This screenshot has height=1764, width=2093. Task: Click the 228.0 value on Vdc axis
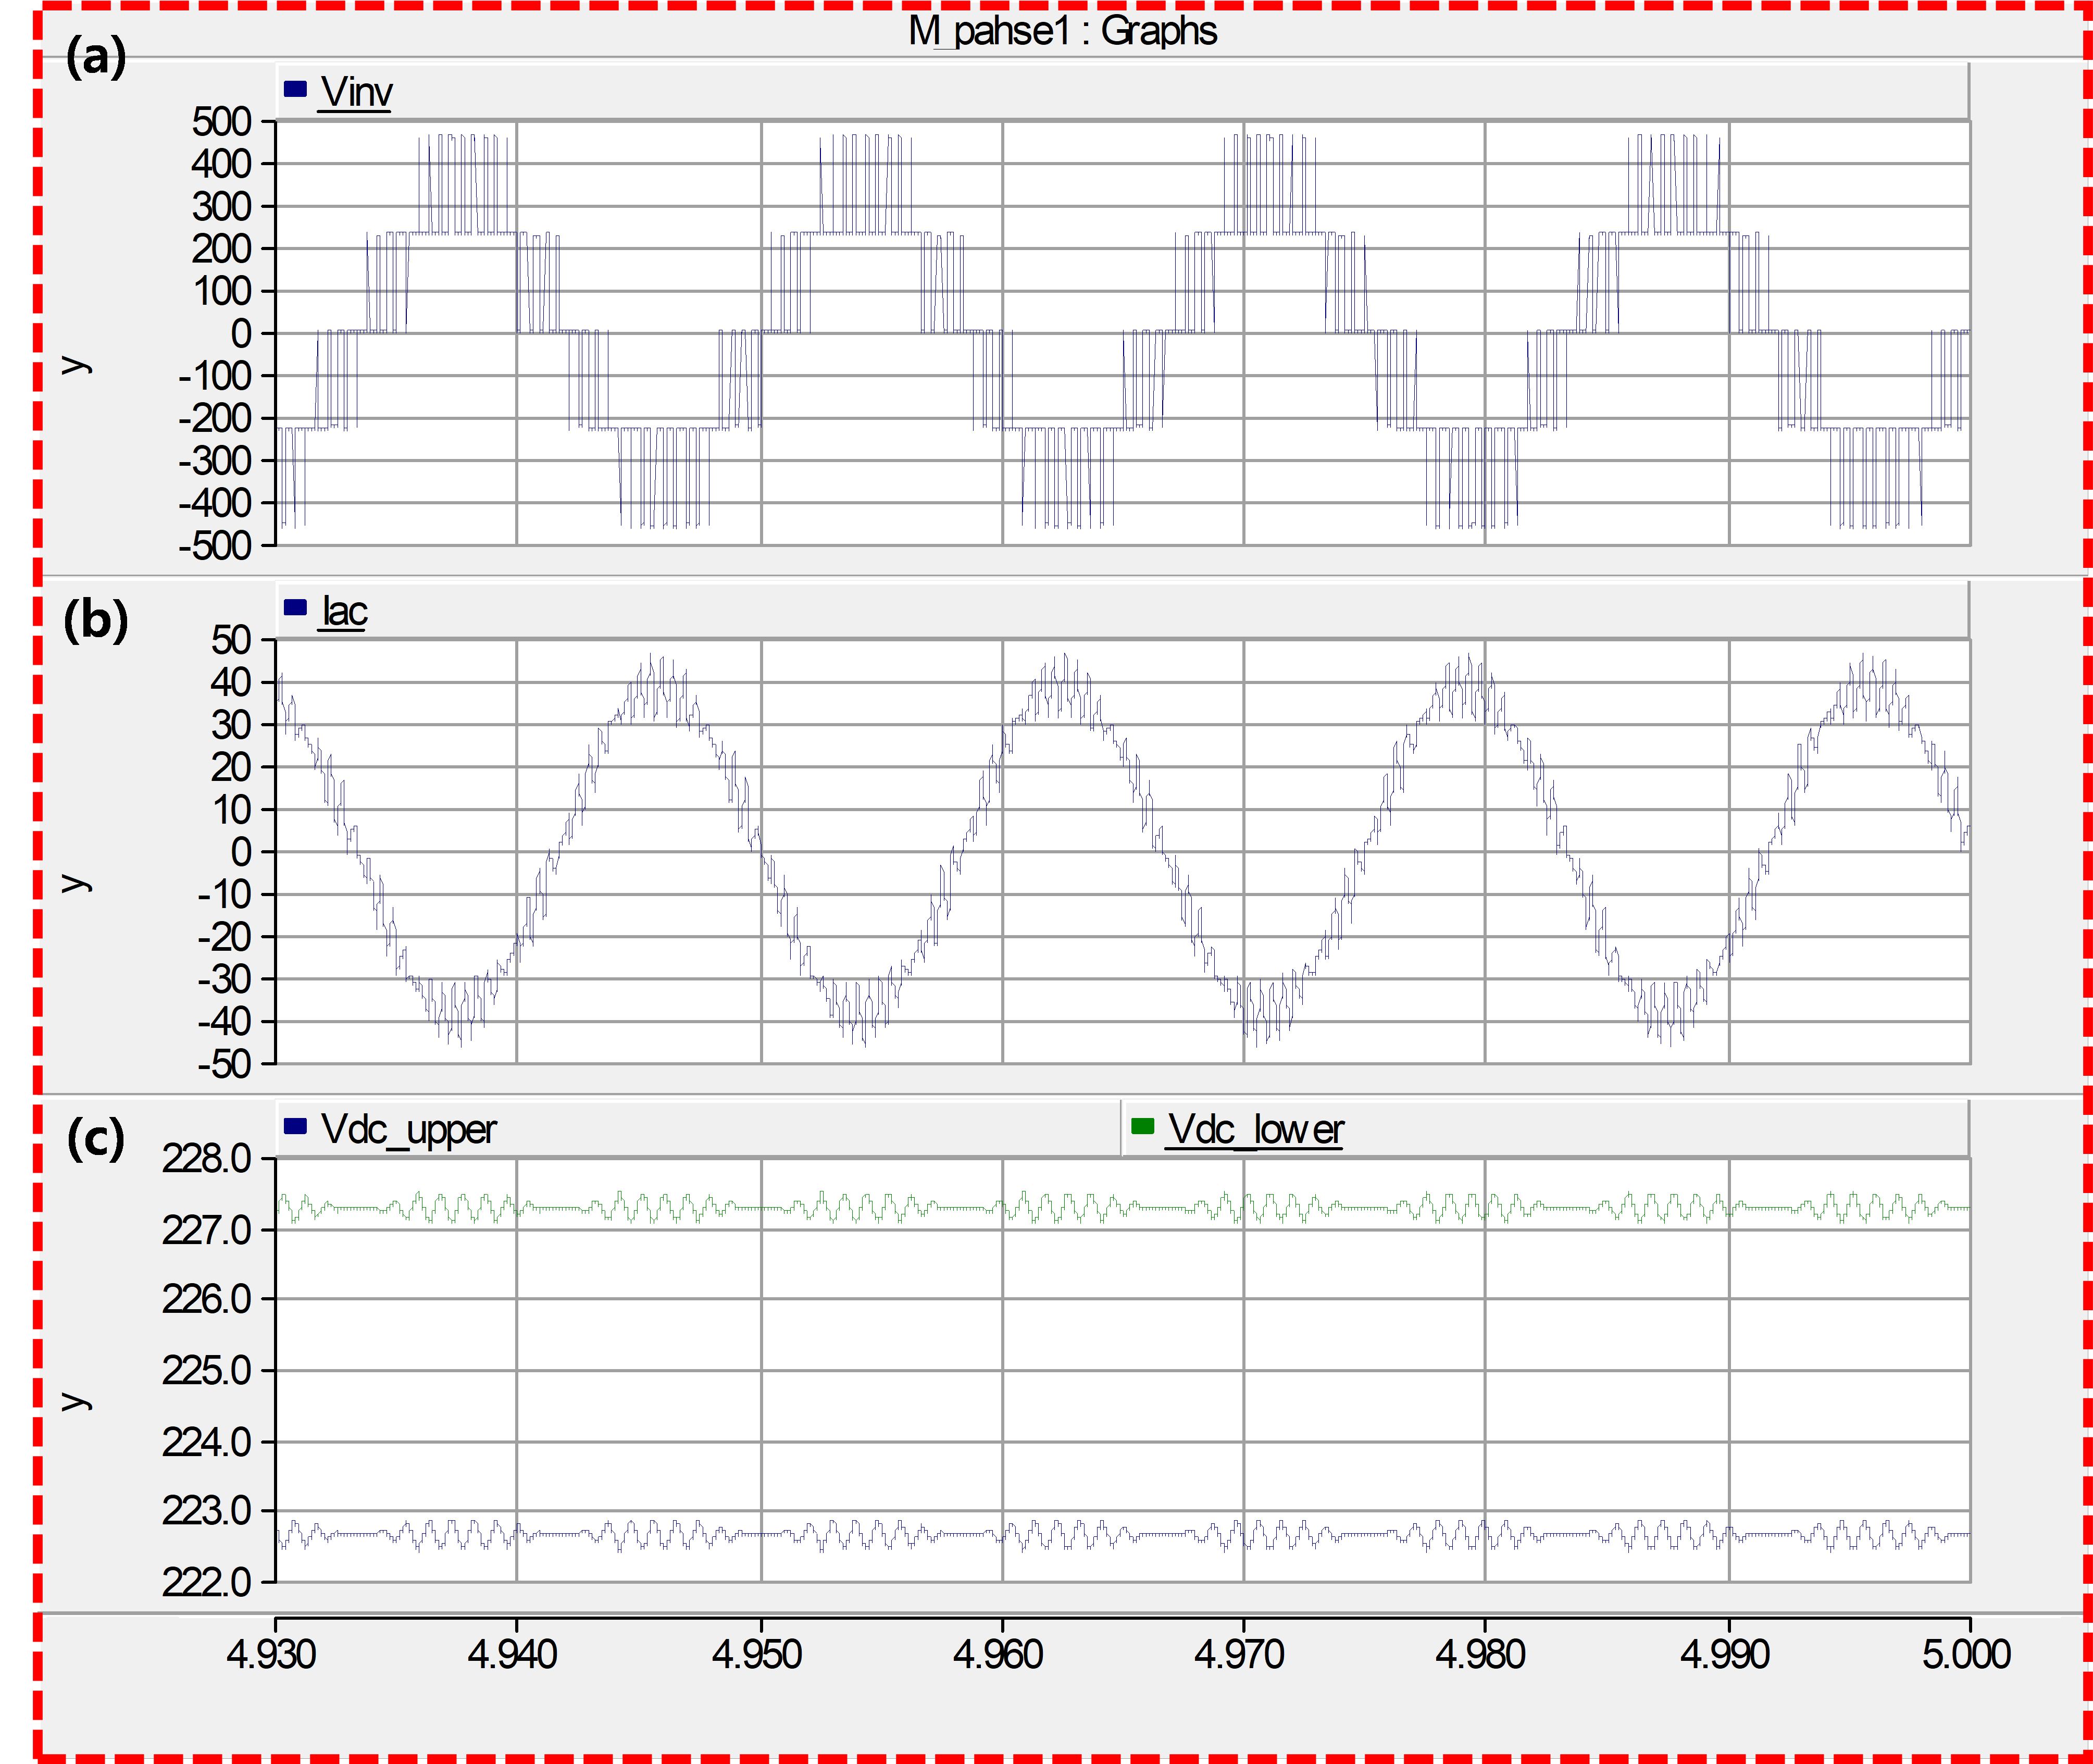tap(207, 1159)
